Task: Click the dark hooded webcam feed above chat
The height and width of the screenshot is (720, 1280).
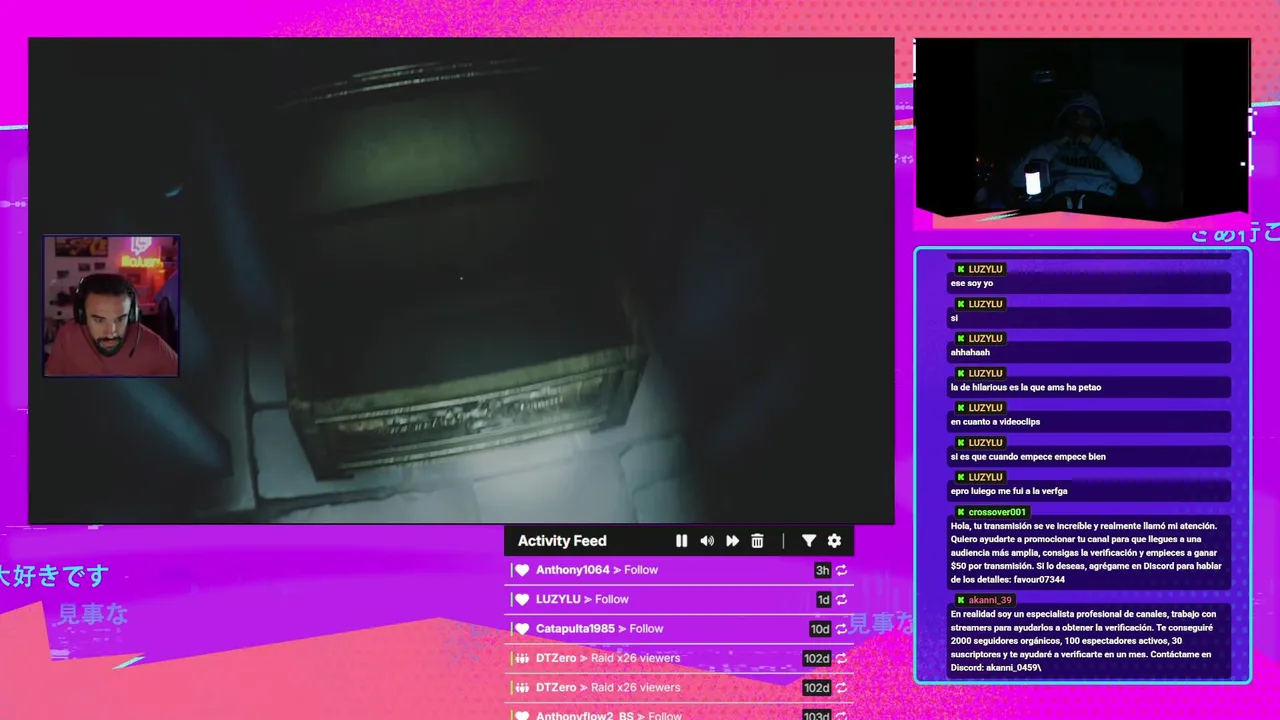Action: pos(1082,127)
